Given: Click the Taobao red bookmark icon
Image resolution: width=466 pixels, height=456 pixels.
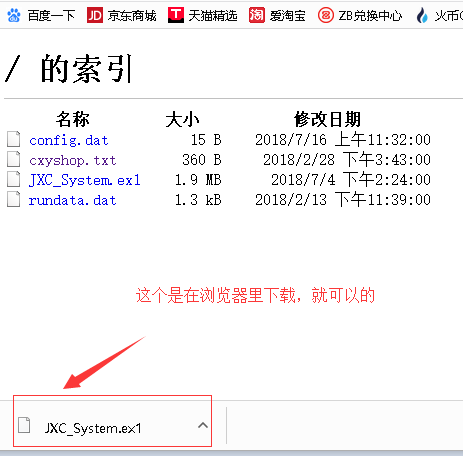Looking at the screenshot, I should tap(256, 15).
